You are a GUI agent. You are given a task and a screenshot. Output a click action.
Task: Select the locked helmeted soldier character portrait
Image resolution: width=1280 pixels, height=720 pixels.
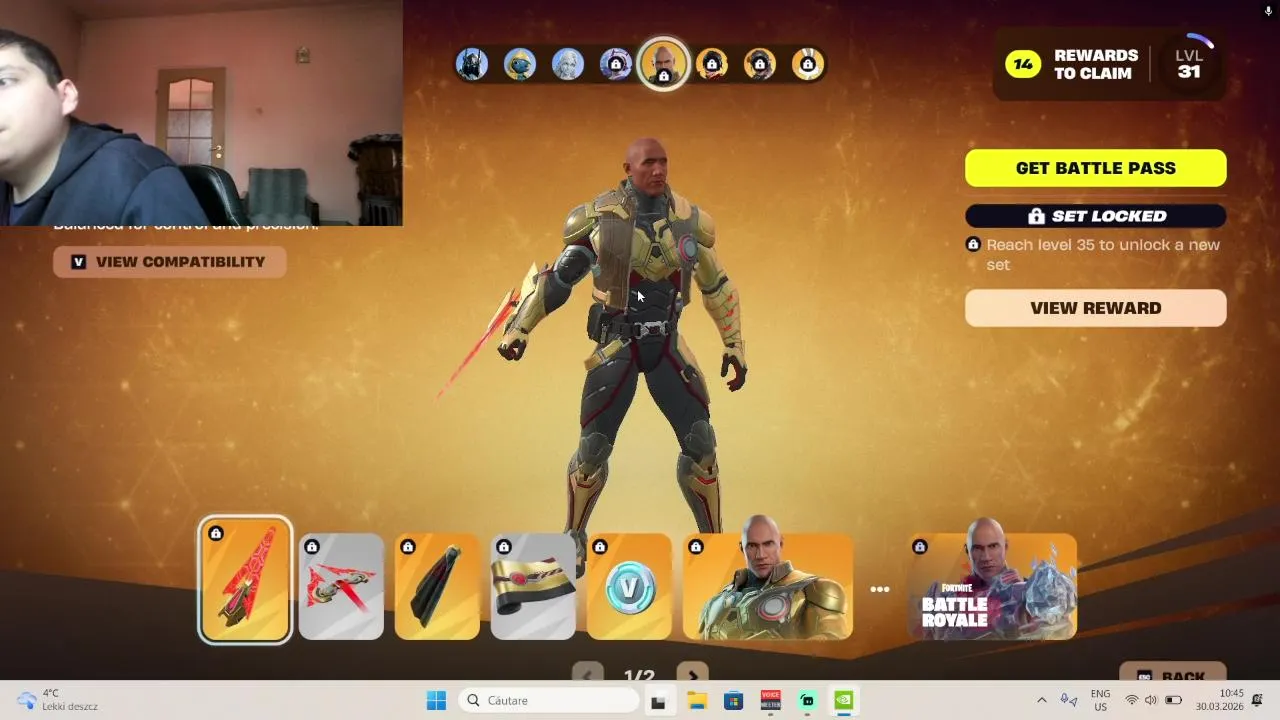[760, 64]
